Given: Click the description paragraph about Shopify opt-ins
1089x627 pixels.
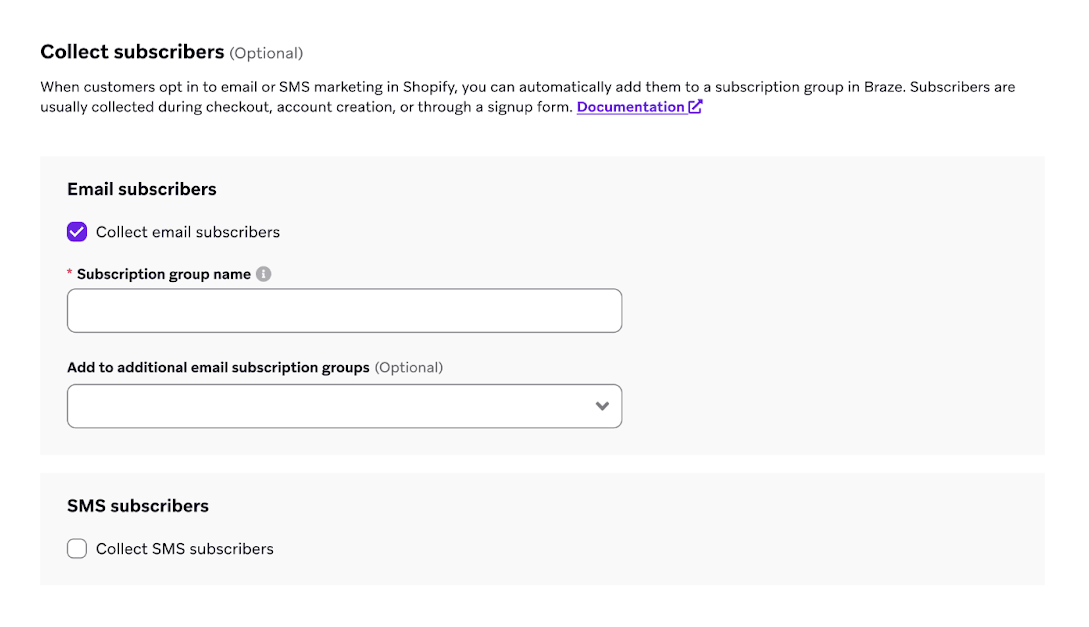Looking at the screenshot, I should click(x=400, y=87).
